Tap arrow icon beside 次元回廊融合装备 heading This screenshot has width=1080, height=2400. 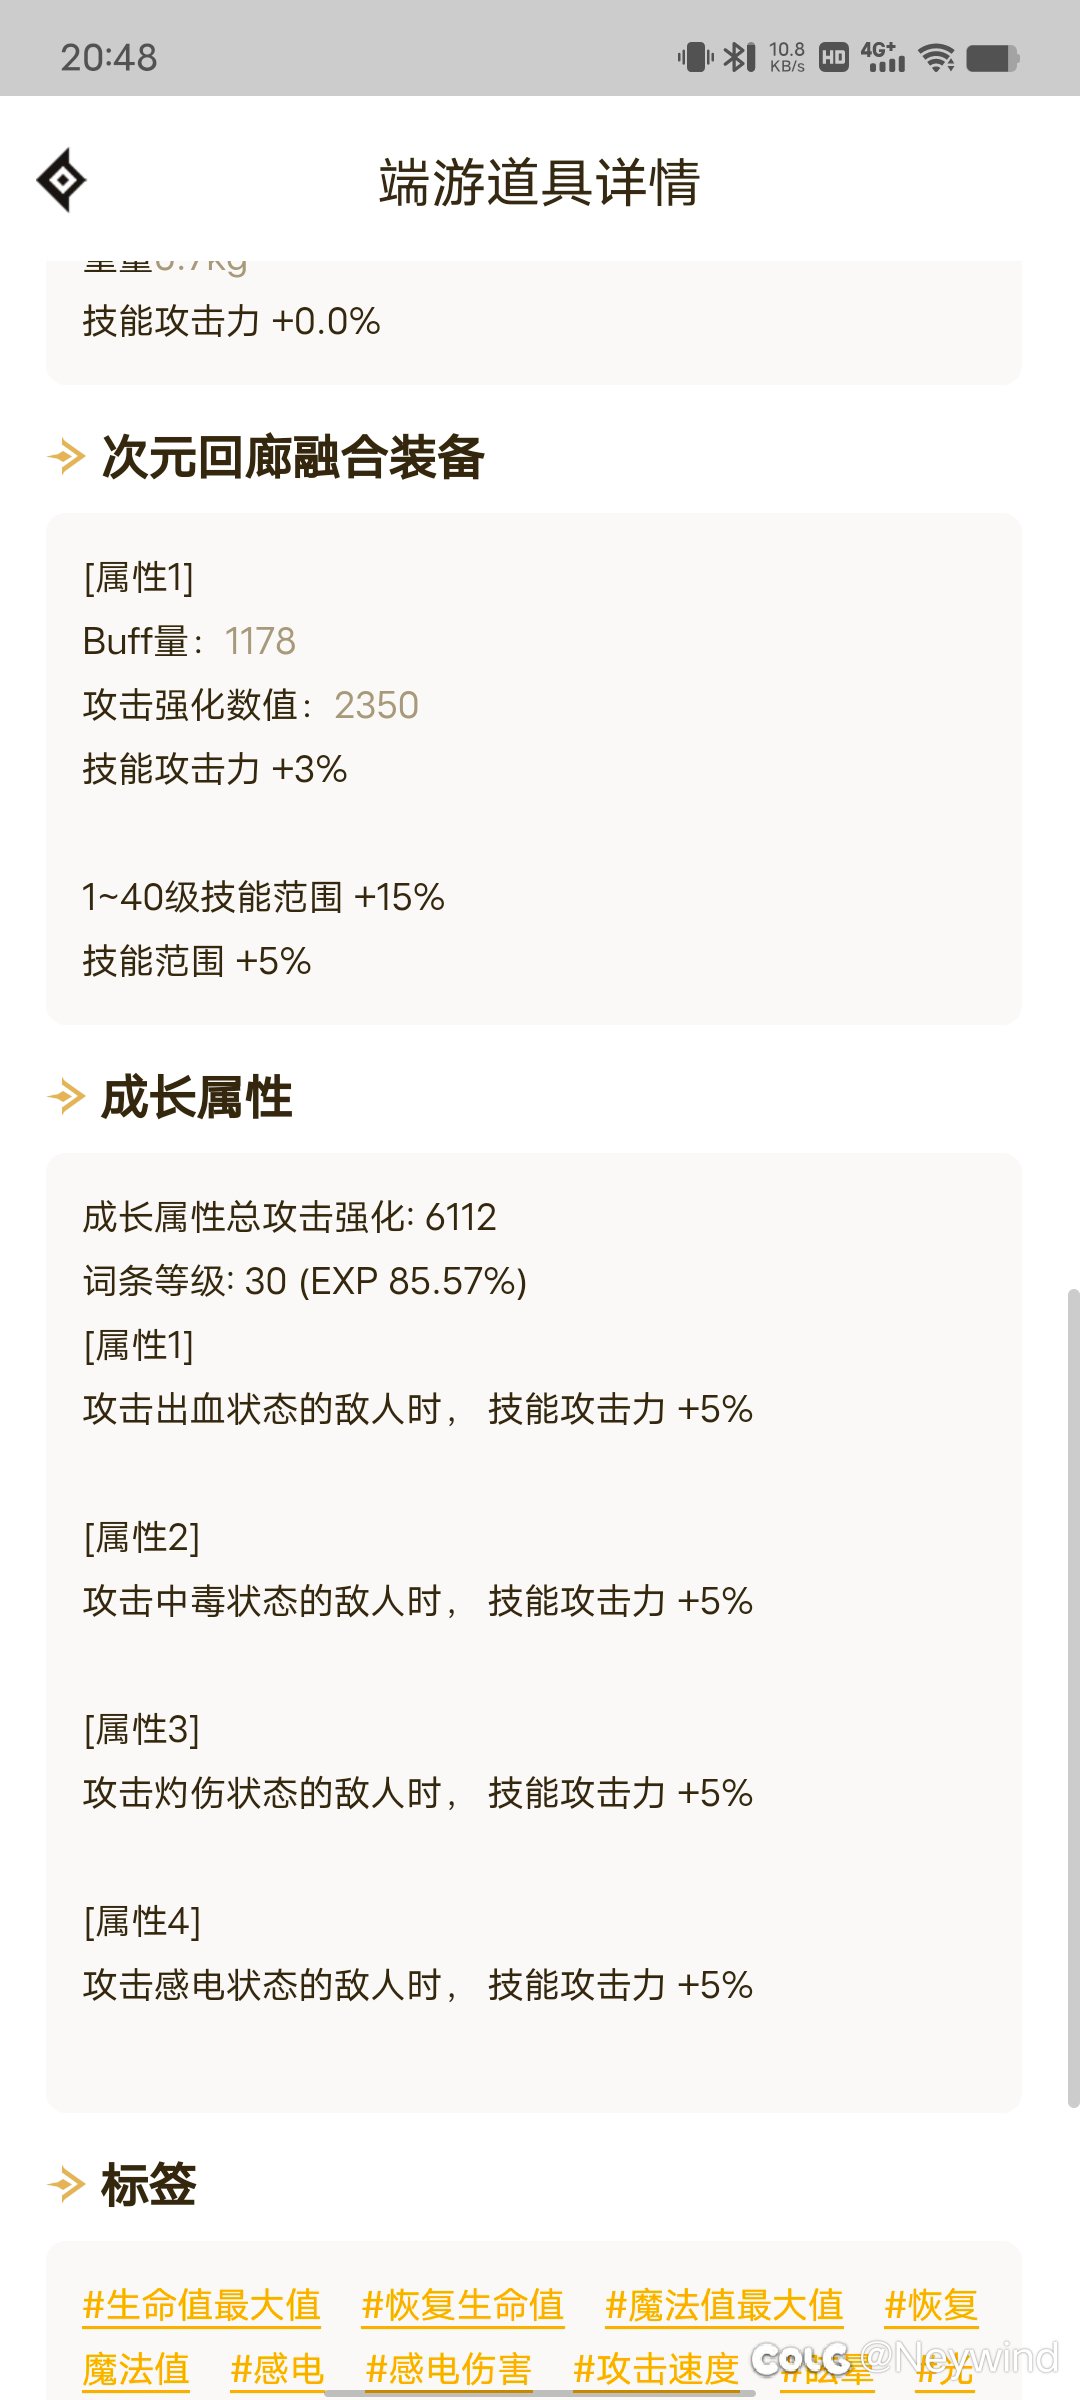point(67,457)
